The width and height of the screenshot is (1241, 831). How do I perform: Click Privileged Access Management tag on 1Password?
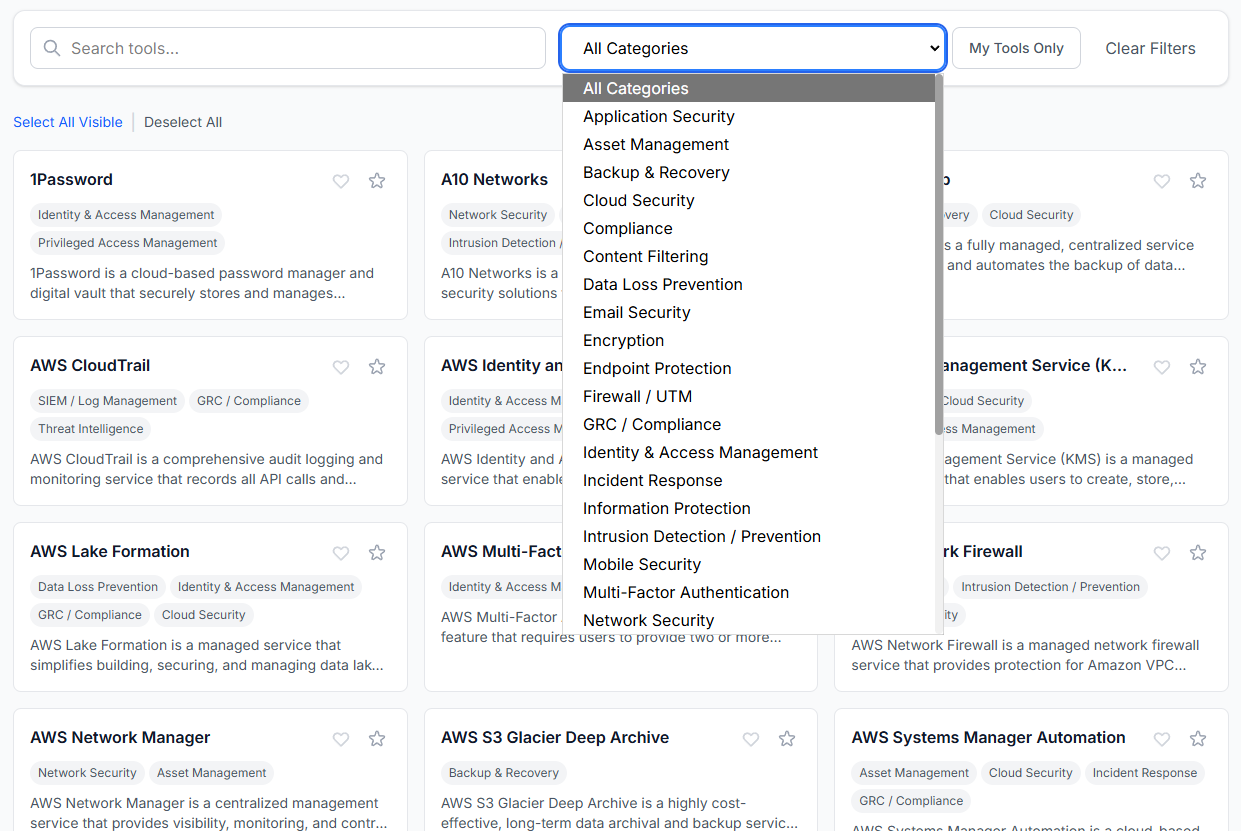coord(128,243)
